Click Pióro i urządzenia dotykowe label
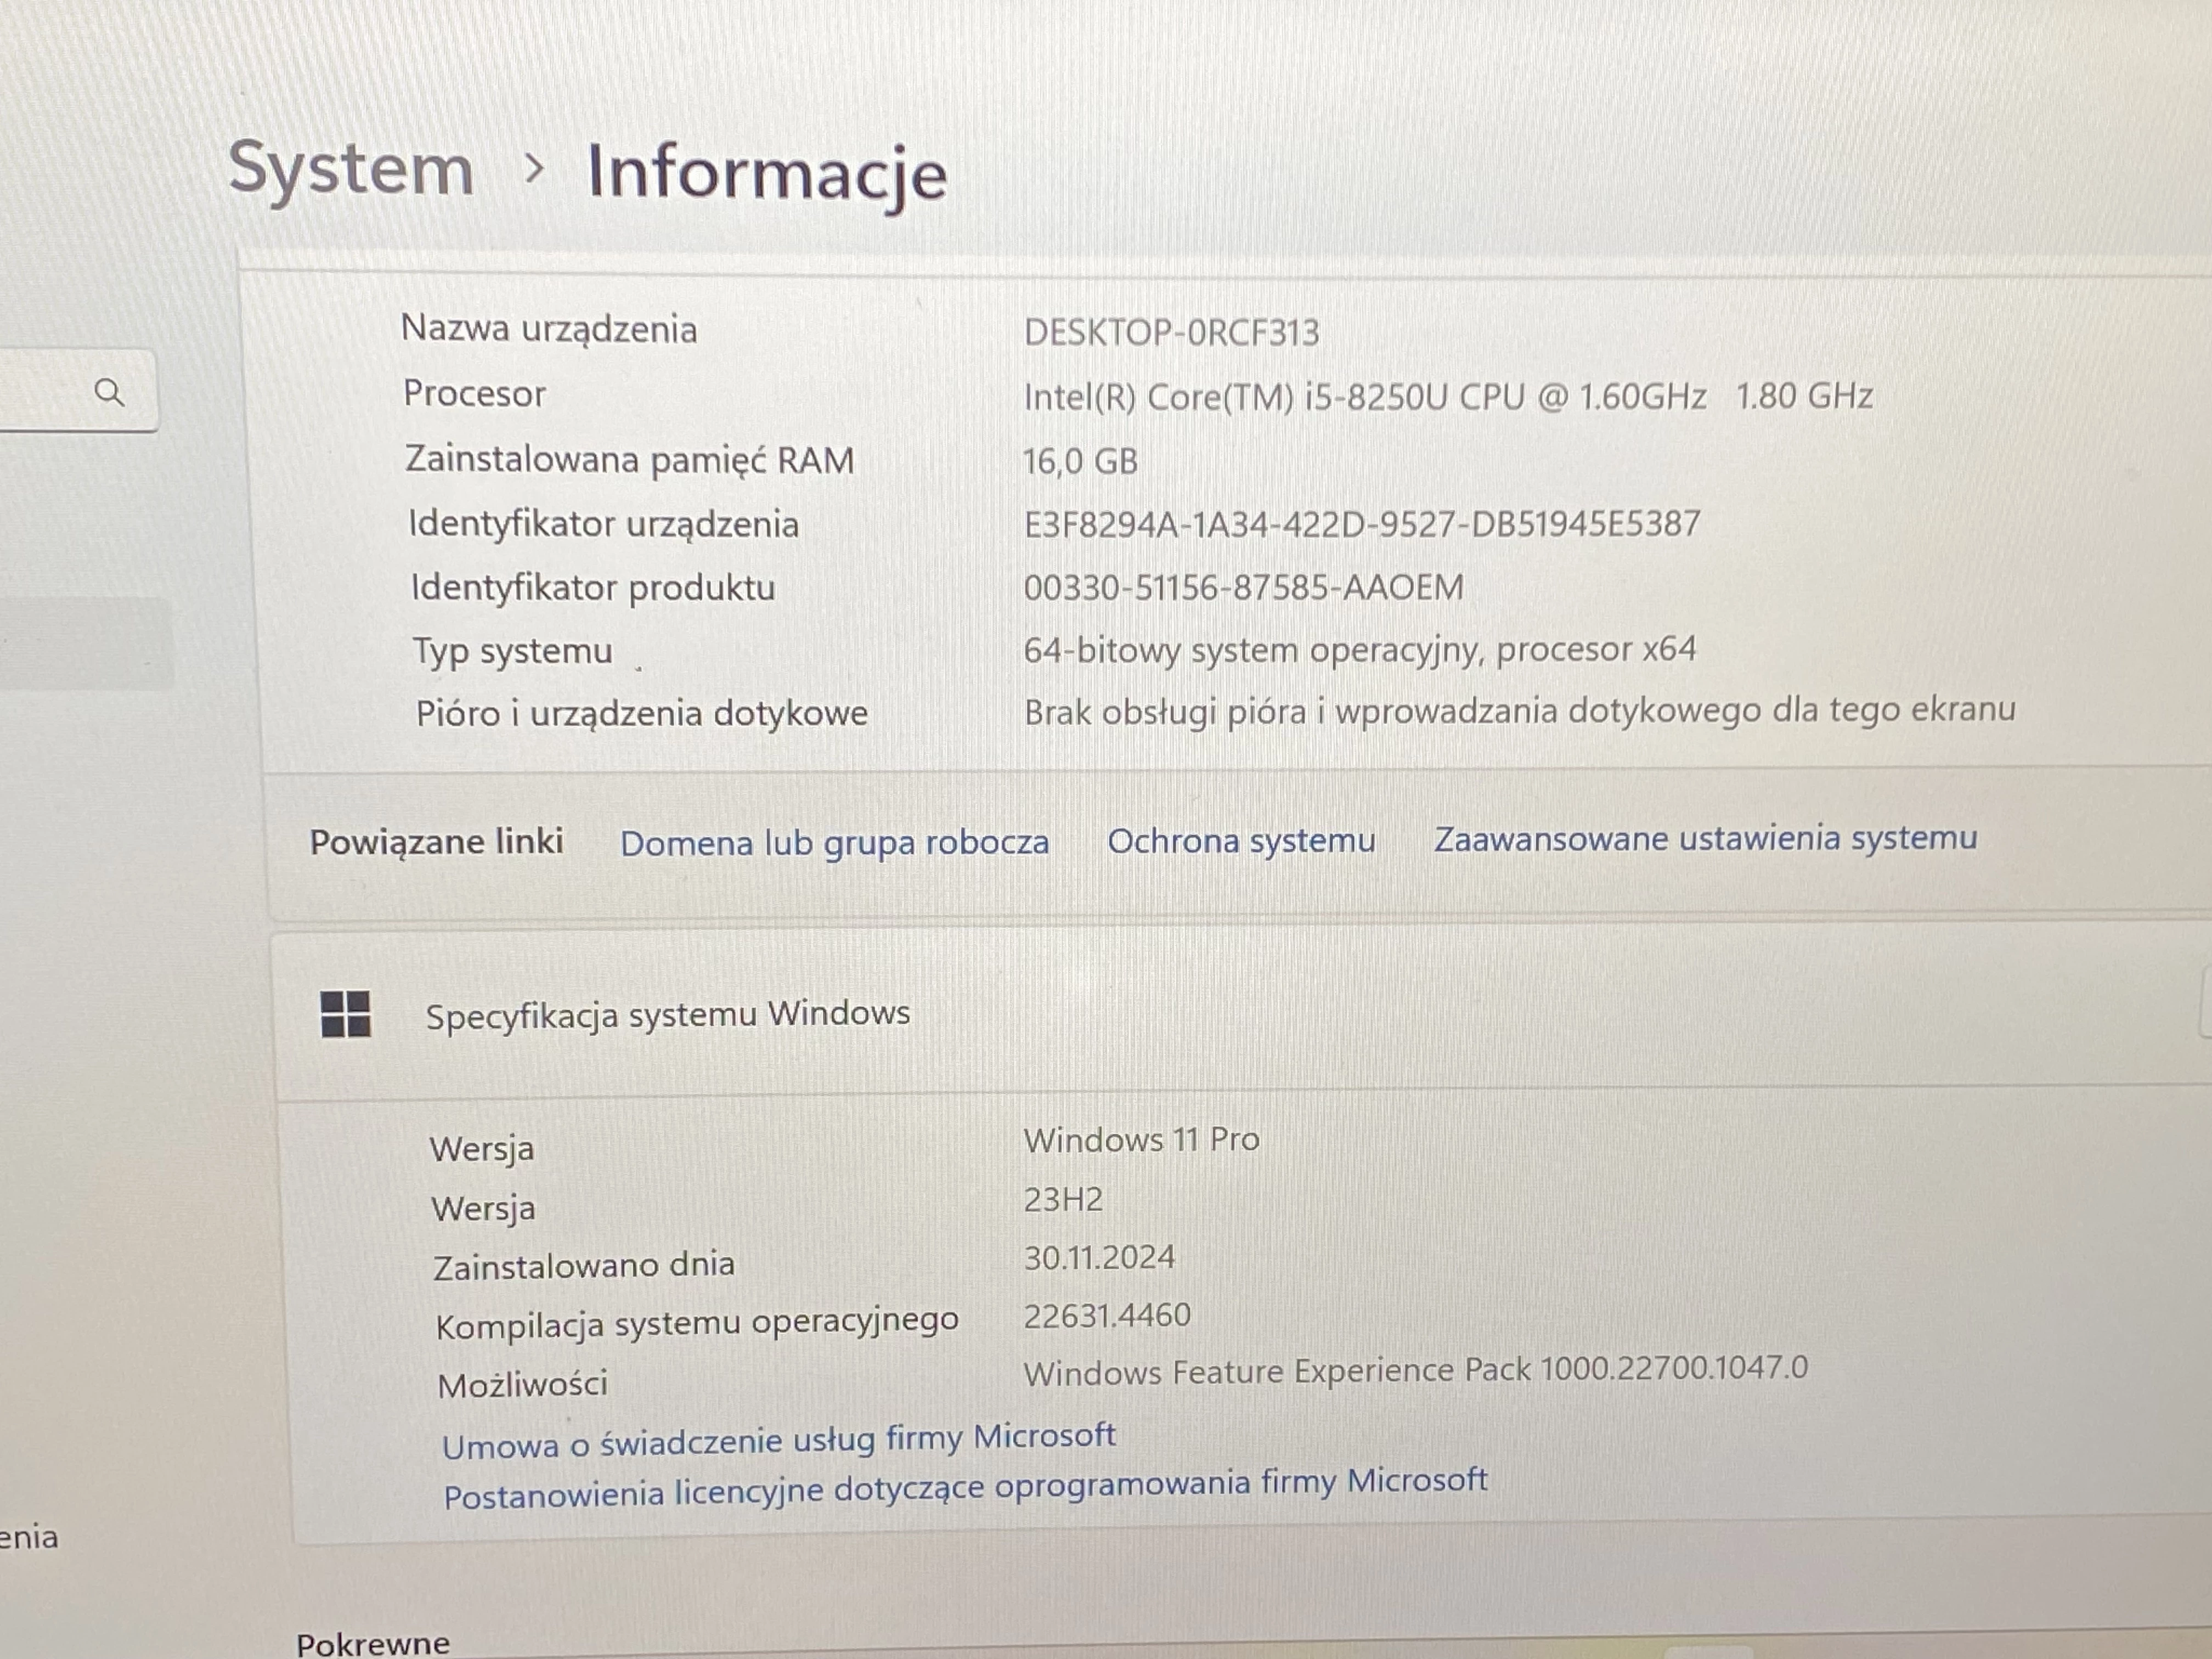 pos(642,714)
